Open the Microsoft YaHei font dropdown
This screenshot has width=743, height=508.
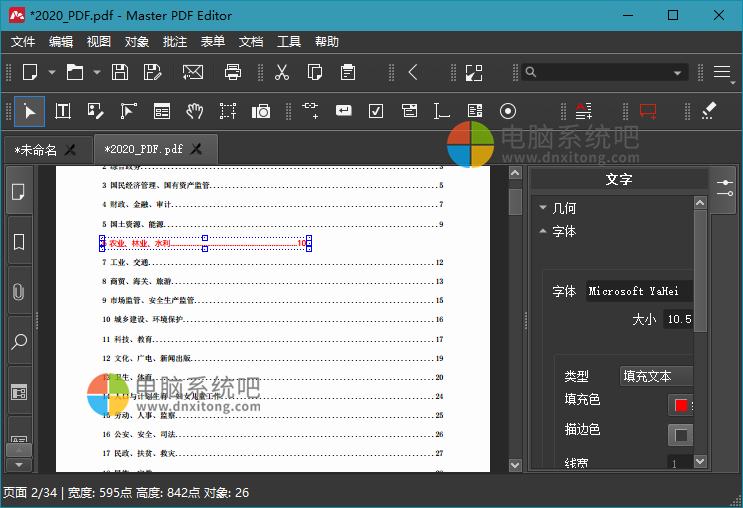[x=639, y=291]
